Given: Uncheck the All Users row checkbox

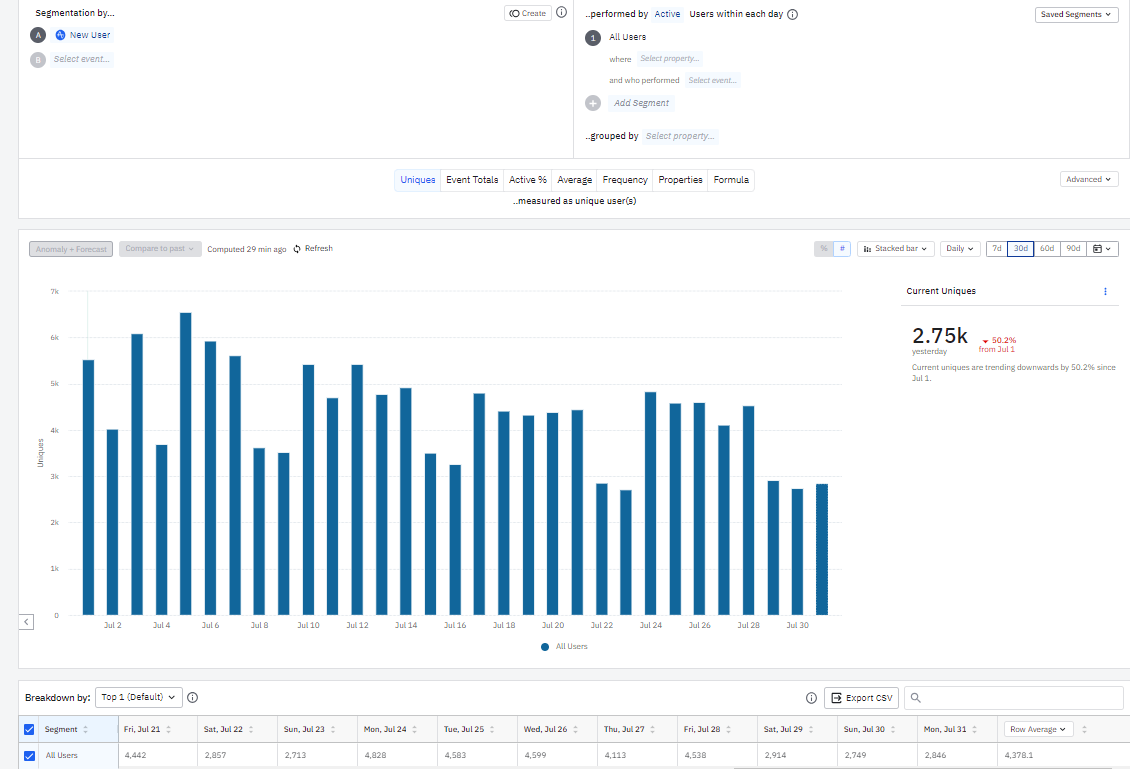Looking at the screenshot, I should tap(29, 756).
